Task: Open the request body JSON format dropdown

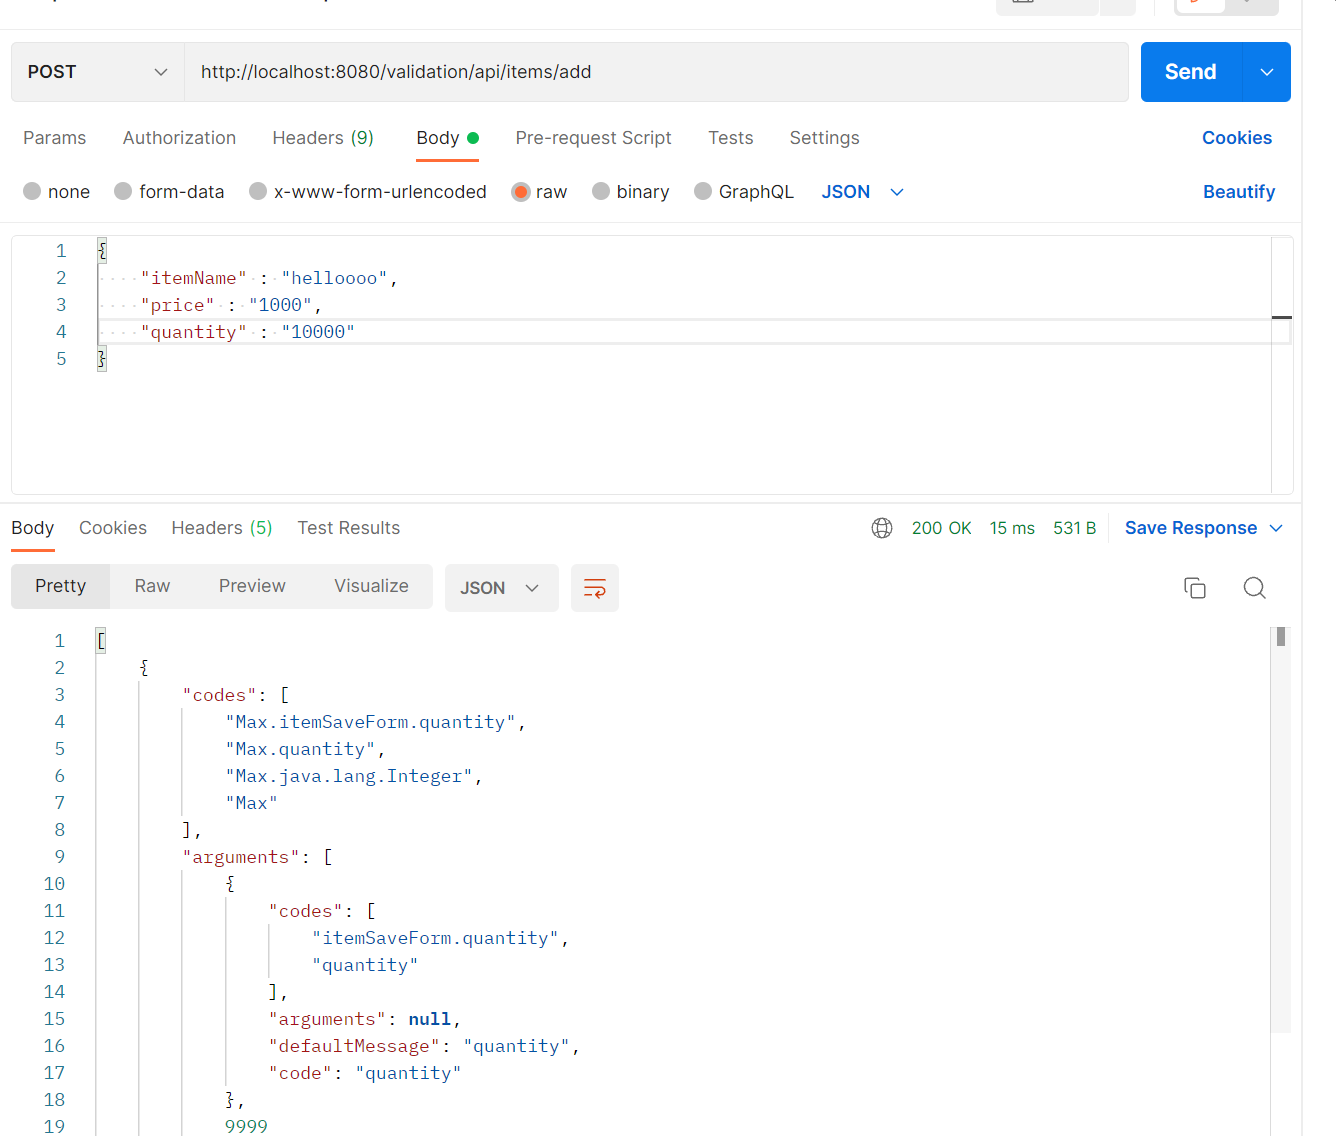Action: [862, 192]
